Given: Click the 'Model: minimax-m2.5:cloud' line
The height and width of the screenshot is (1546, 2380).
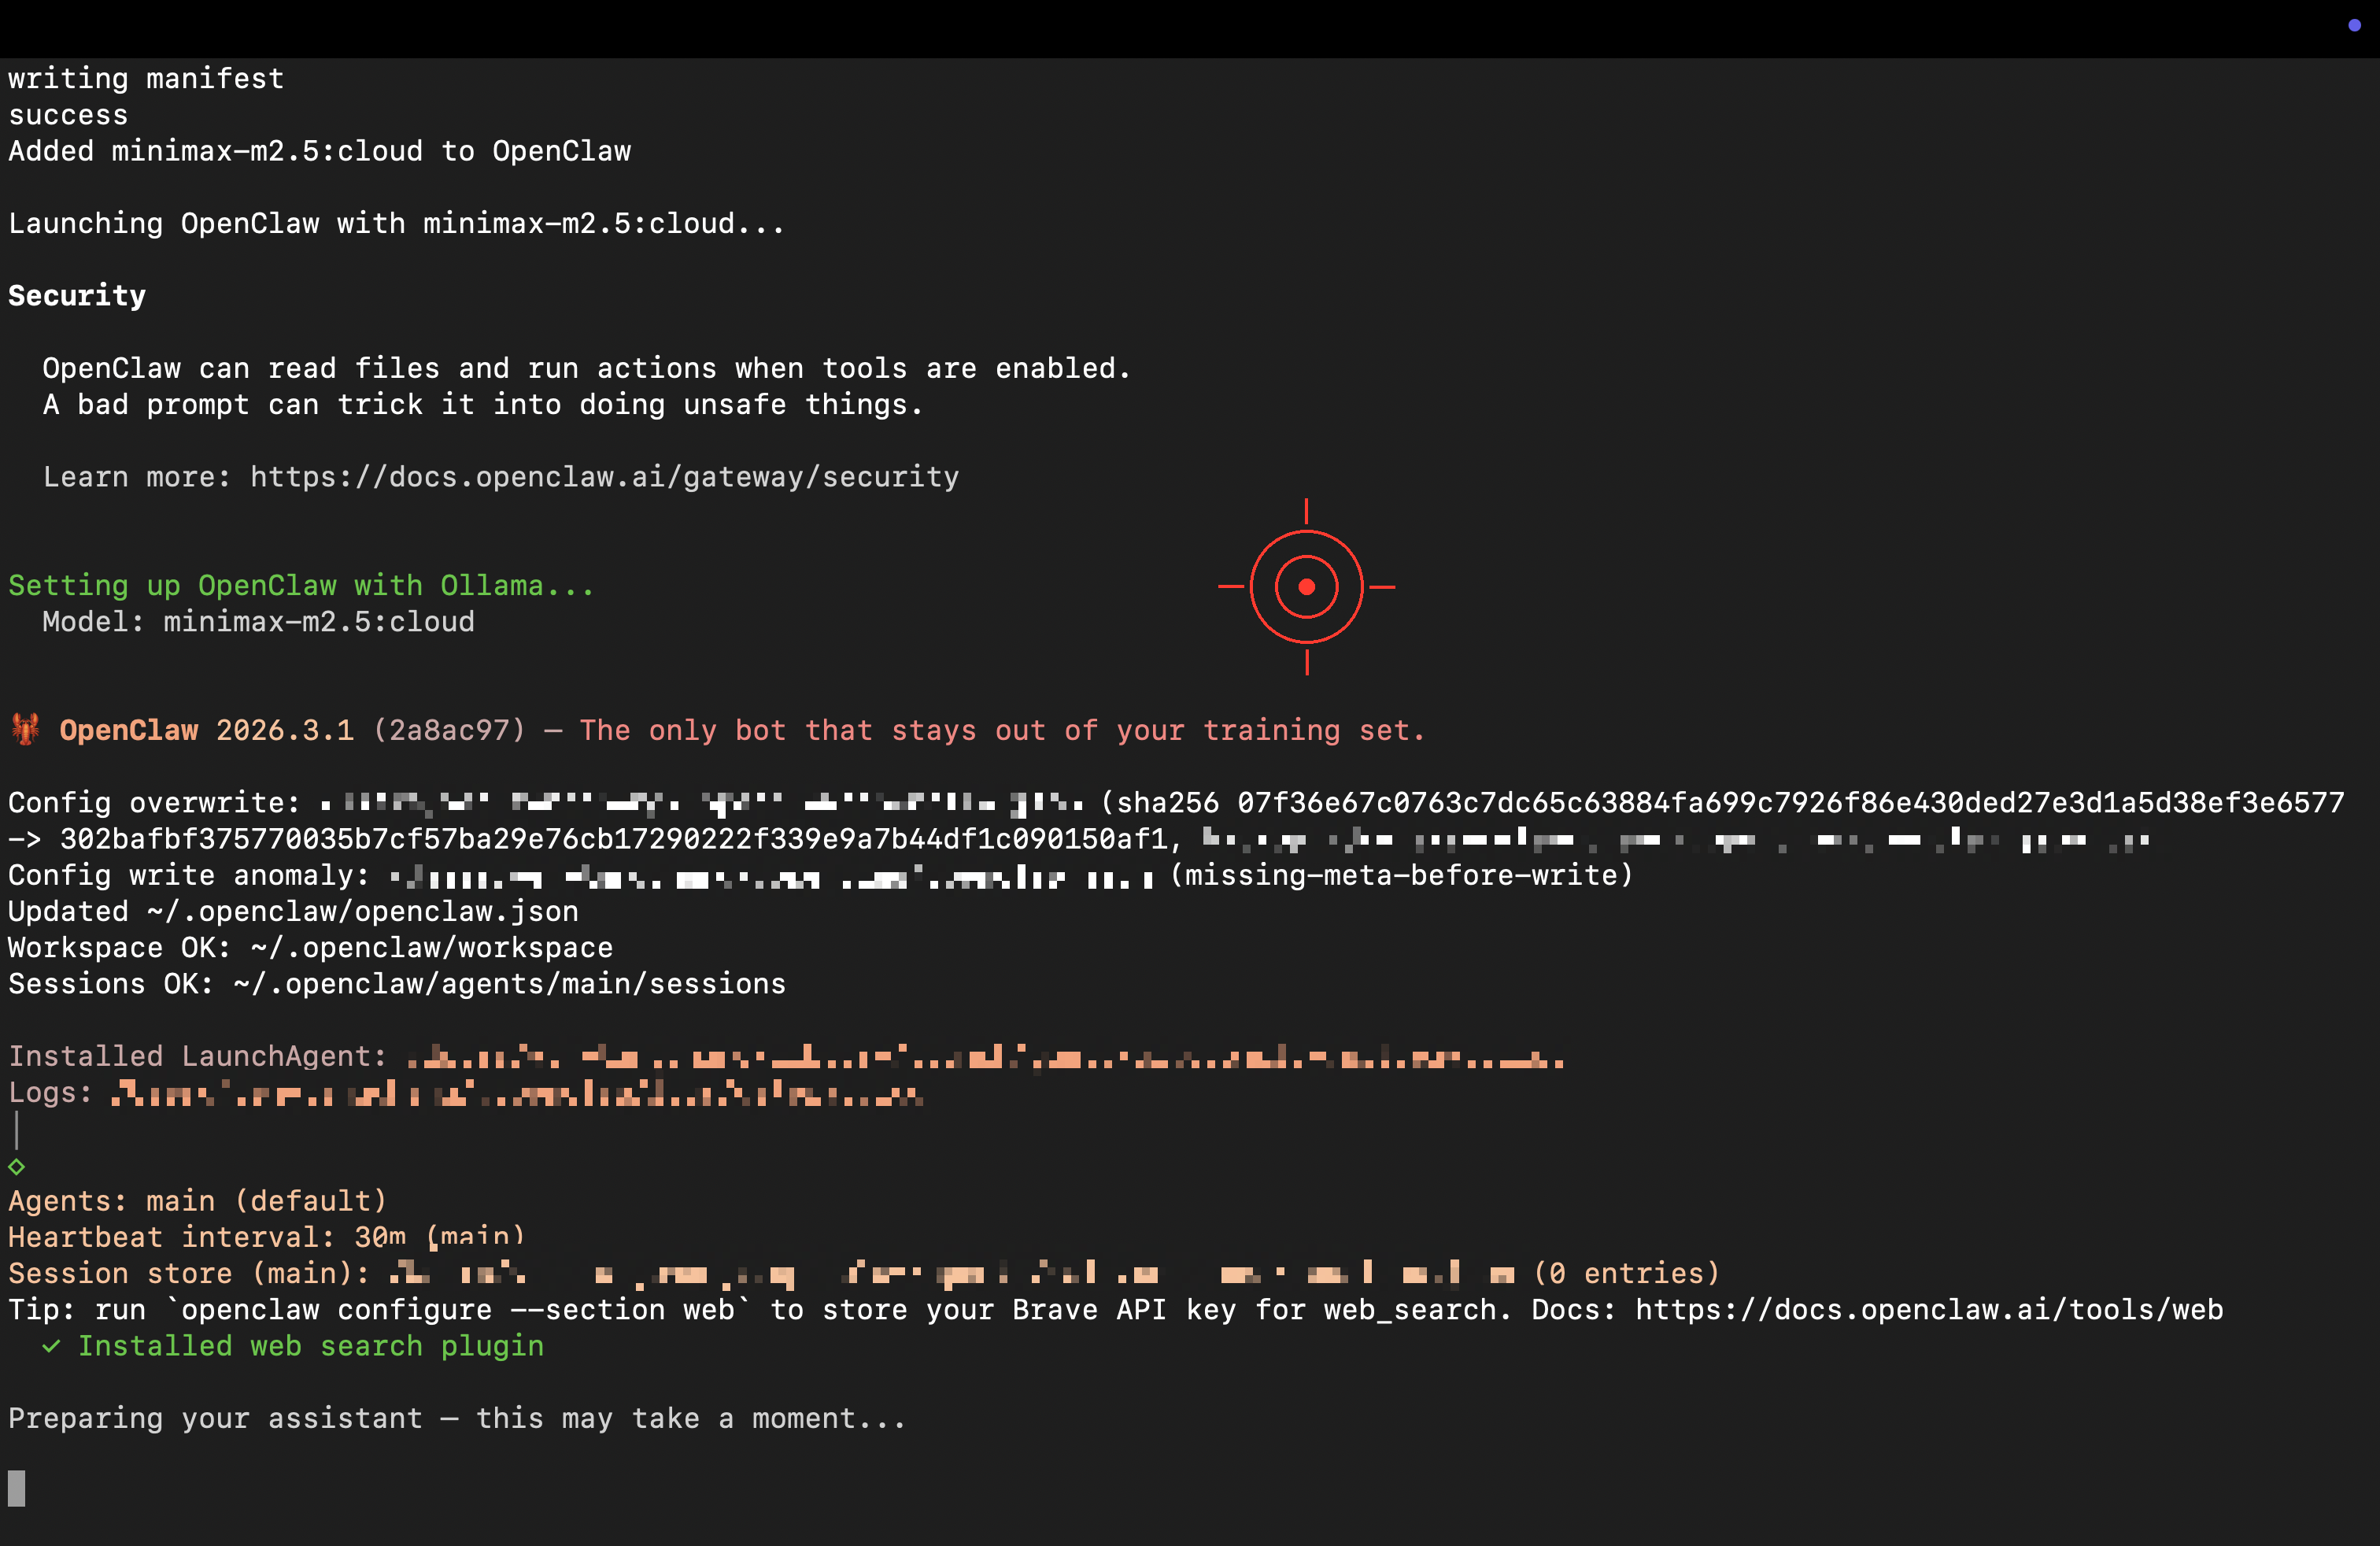Looking at the screenshot, I should pos(258,622).
